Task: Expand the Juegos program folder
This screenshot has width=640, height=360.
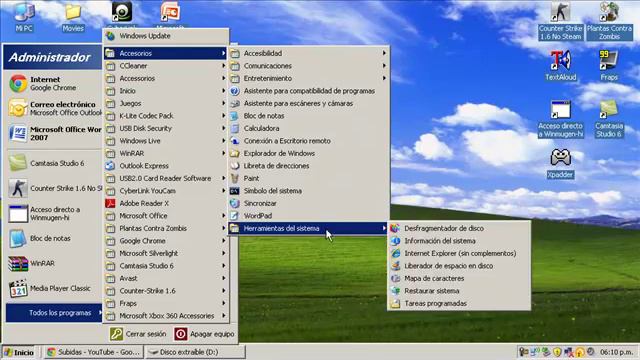Action: tap(165, 103)
